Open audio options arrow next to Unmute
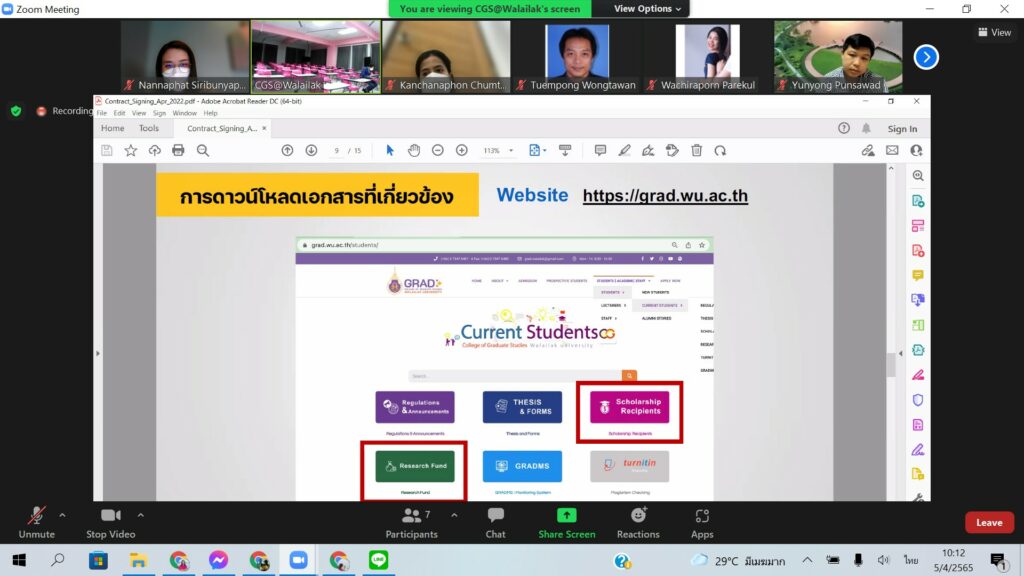This screenshot has width=1024, height=576. 62,515
